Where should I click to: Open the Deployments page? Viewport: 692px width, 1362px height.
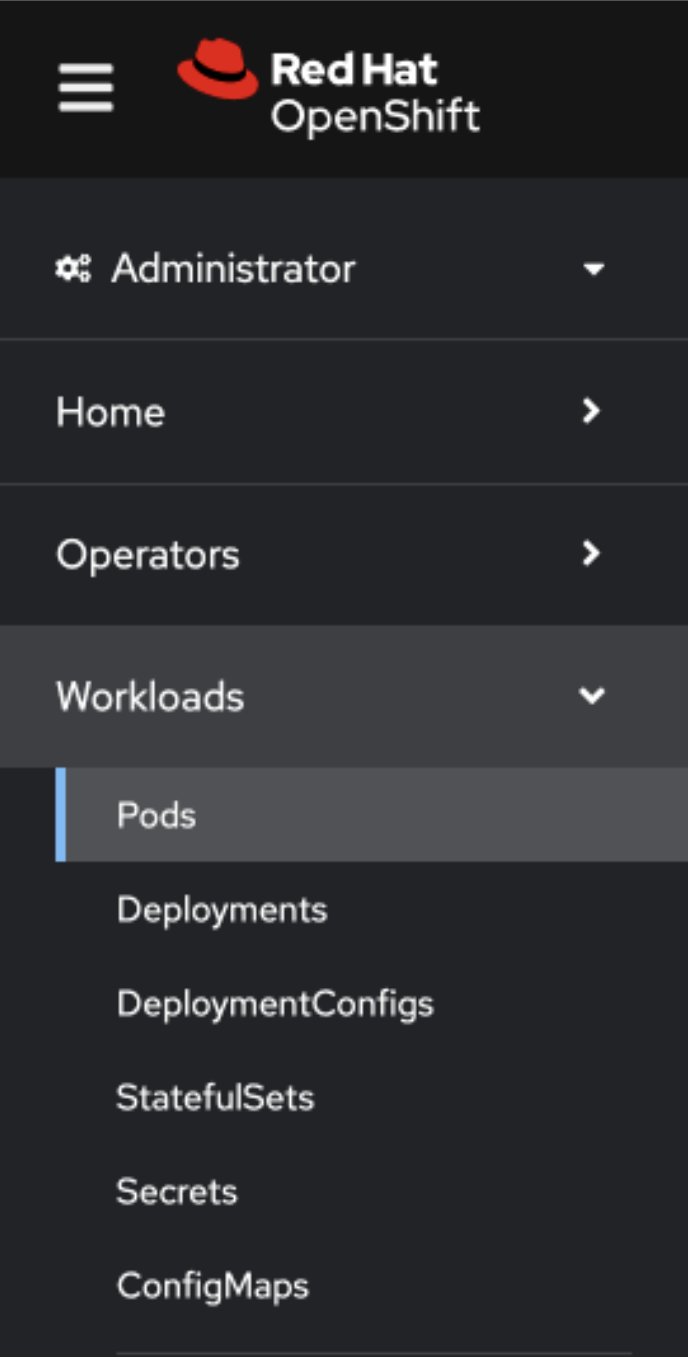(222, 910)
